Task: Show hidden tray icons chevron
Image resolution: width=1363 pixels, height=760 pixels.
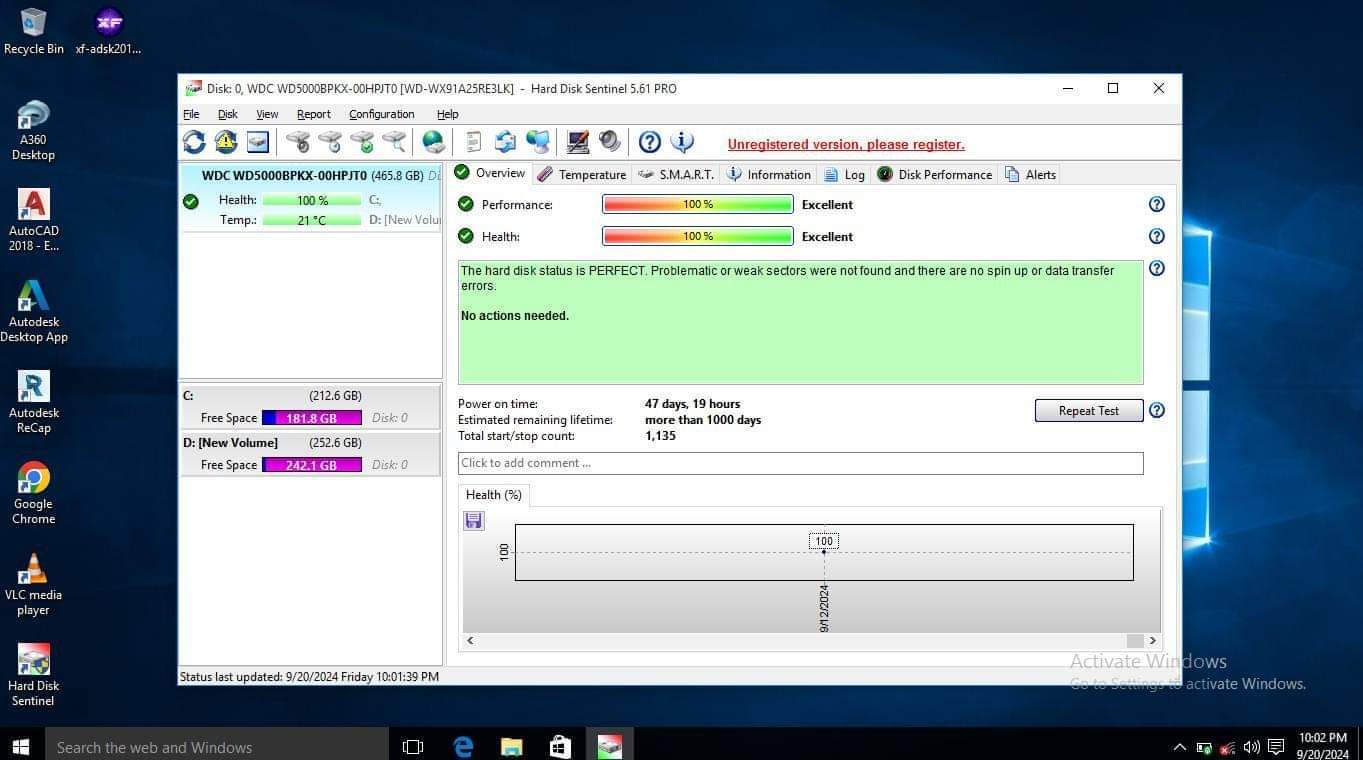Action: [x=1179, y=747]
